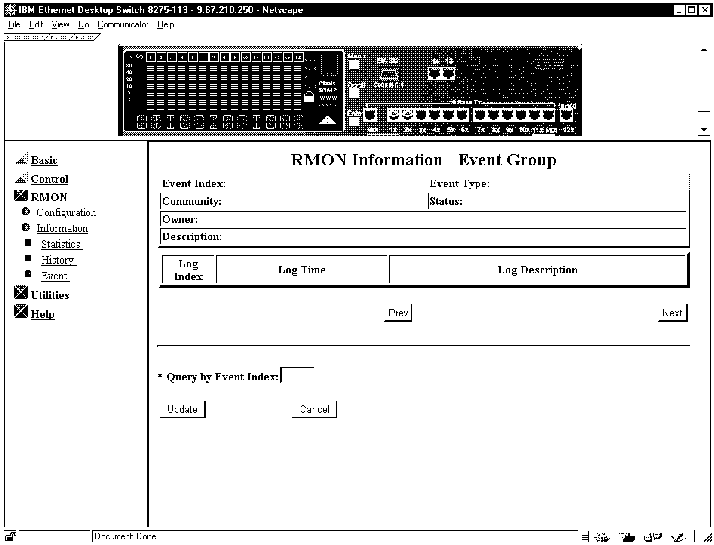Click the Query by Event Index field
This screenshot has height=545, width=714.
(297, 376)
